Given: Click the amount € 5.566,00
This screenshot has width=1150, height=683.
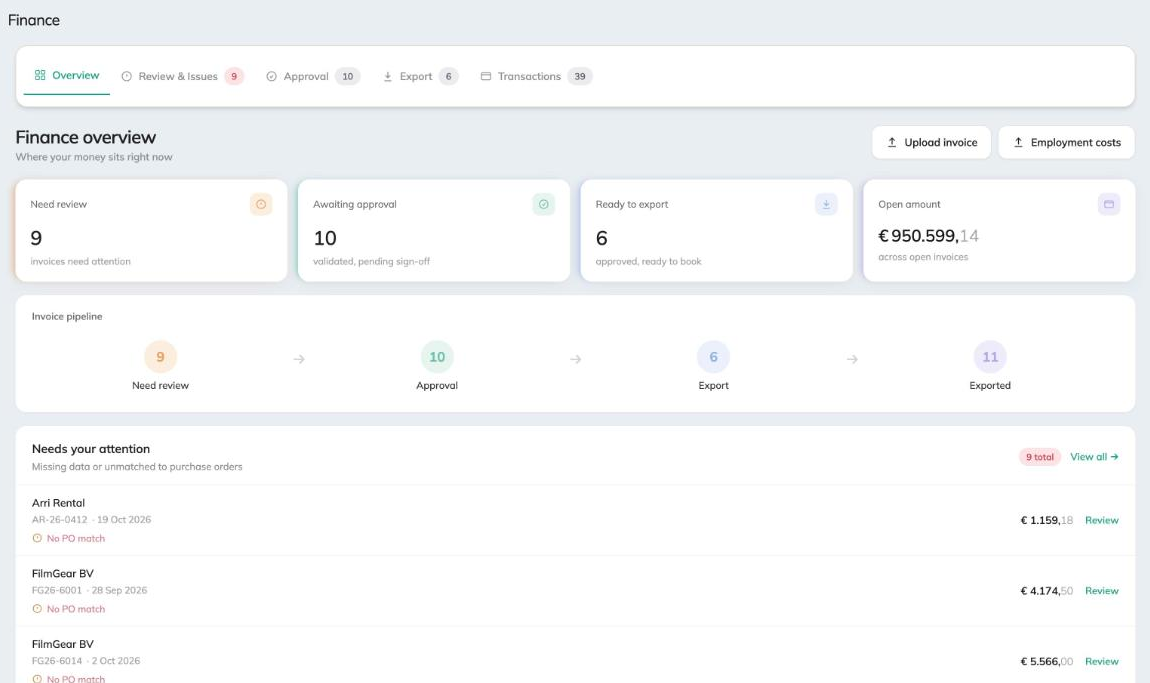Looking at the screenshot, I should point(1047,661).
